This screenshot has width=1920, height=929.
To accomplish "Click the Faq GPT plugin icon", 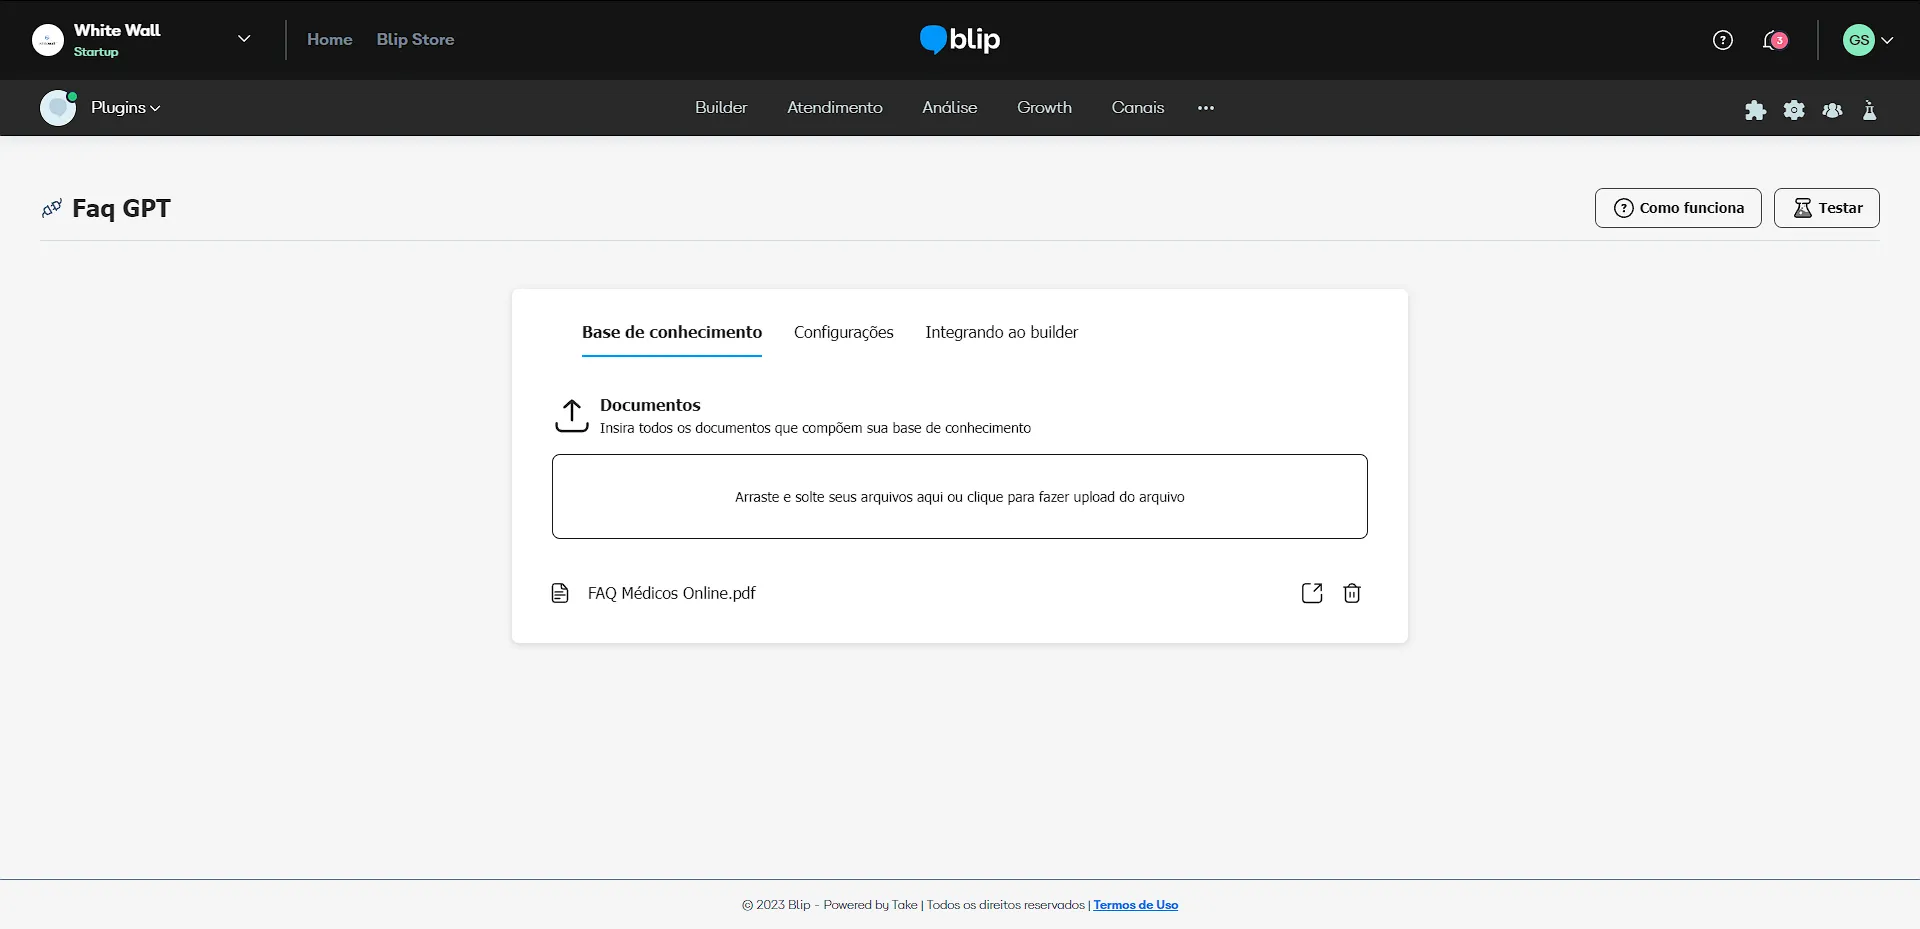I will coord(52,208).
